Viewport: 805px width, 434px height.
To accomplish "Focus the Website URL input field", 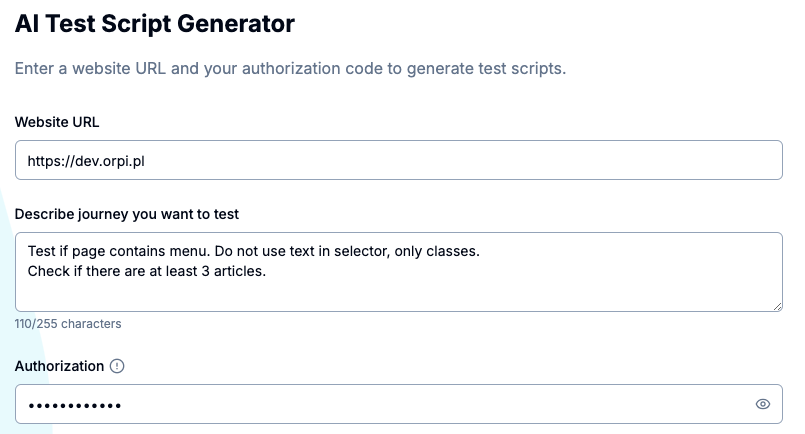I will point(399,160).
